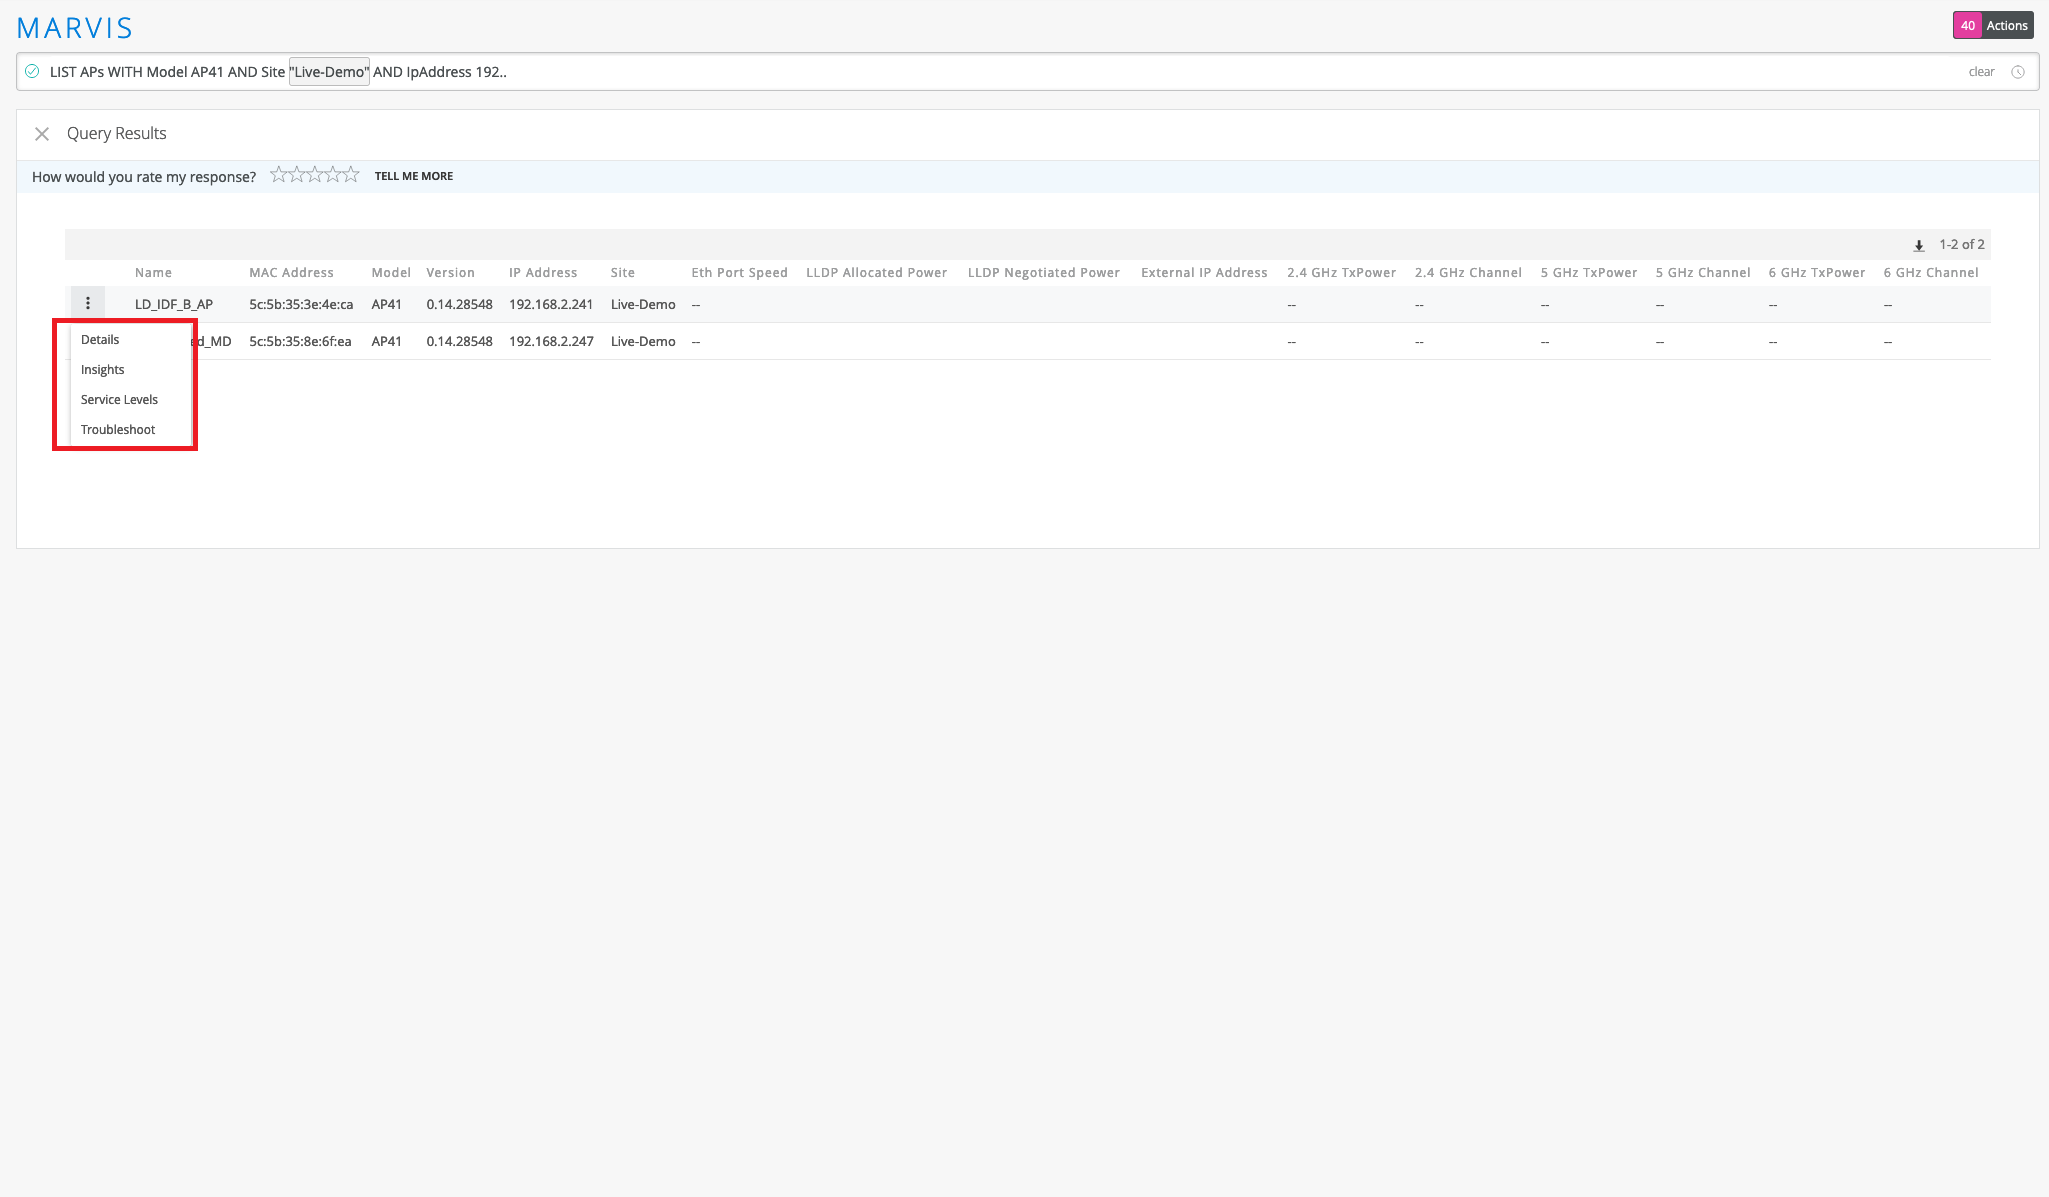Clear the Marvis query
The image size is (2049, 1197).
1981,72
